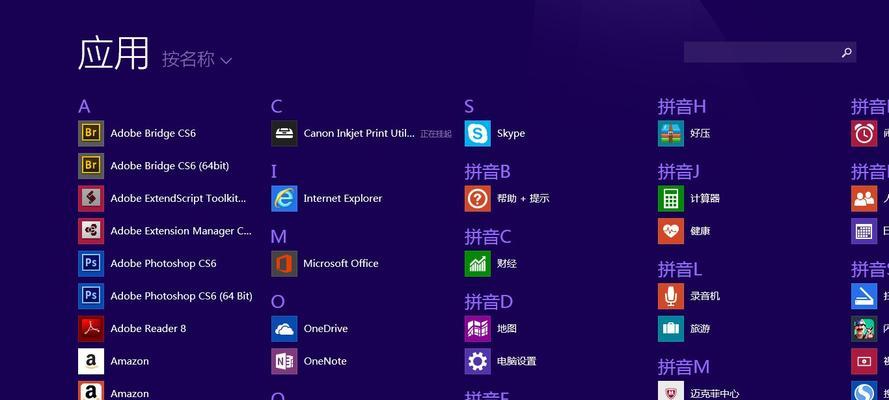This screenshot has height=400, width=889.
Task: Select the 拼音H group header
Action: coord(682,107)
